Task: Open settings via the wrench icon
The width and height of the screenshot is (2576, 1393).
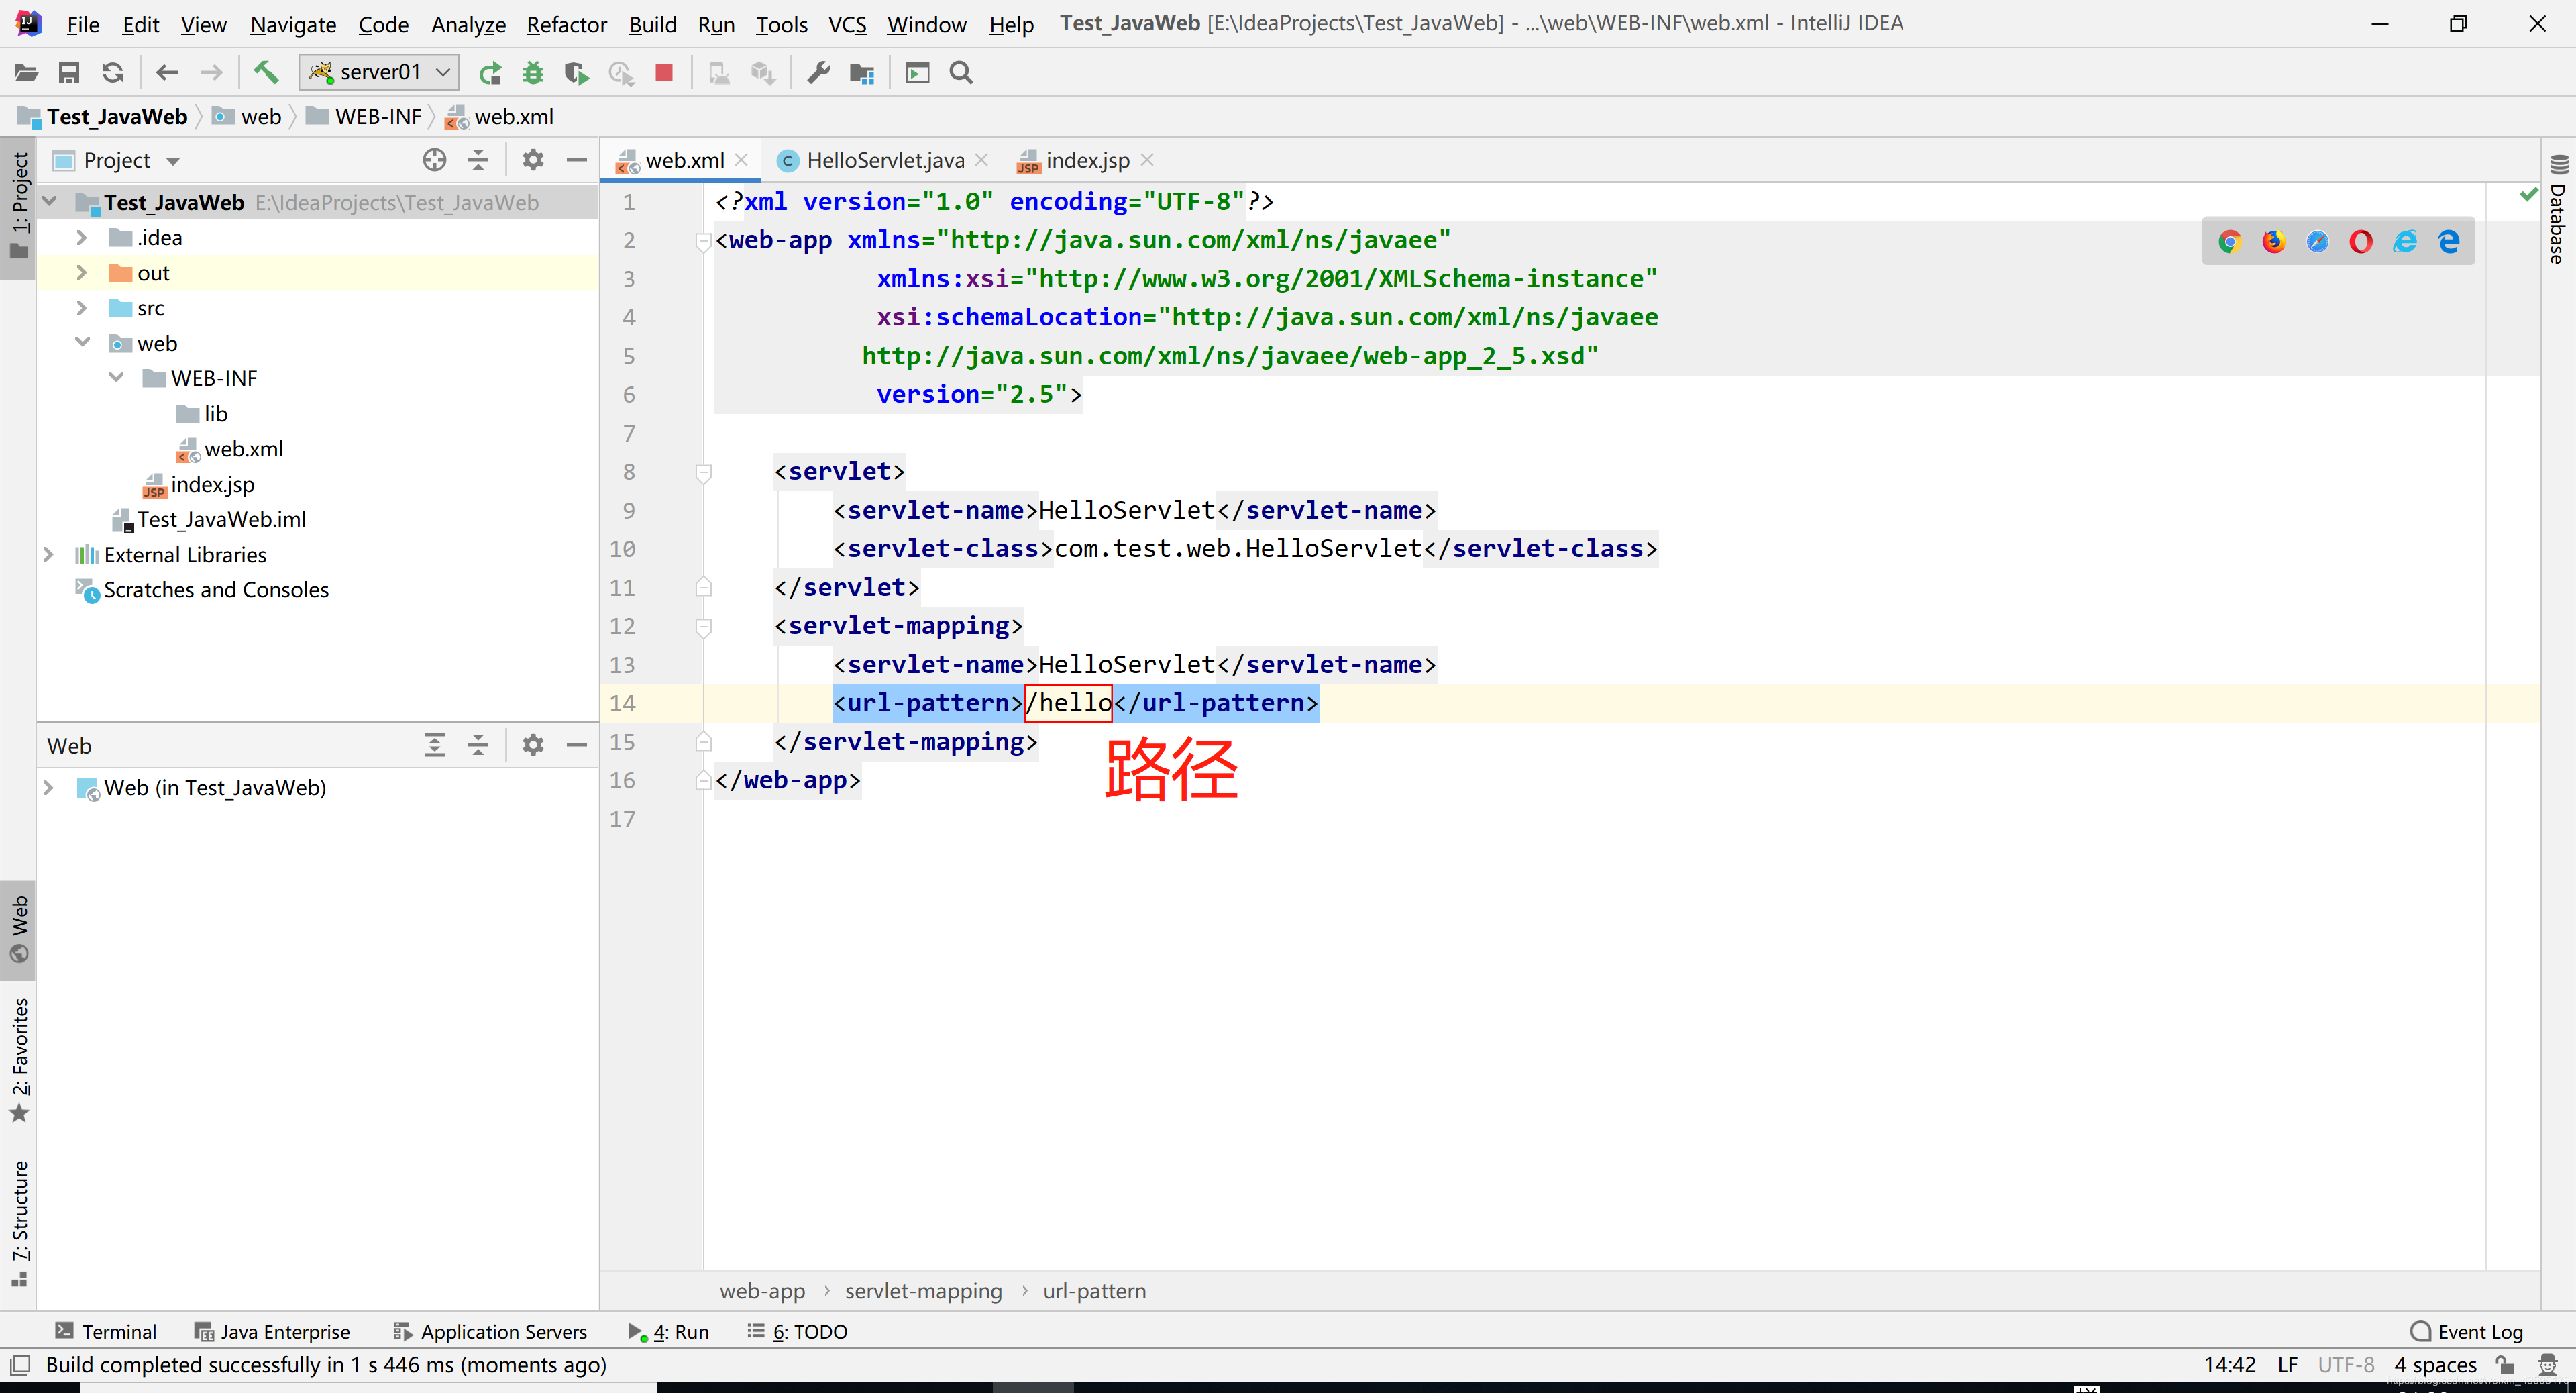Action: [819, 72]
